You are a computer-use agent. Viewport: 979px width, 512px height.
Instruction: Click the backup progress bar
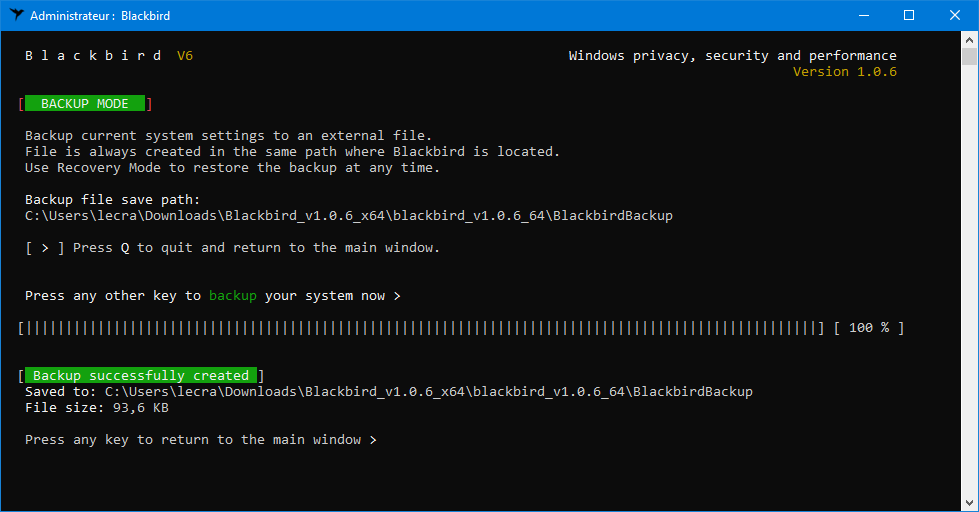[x=421, y=328]
